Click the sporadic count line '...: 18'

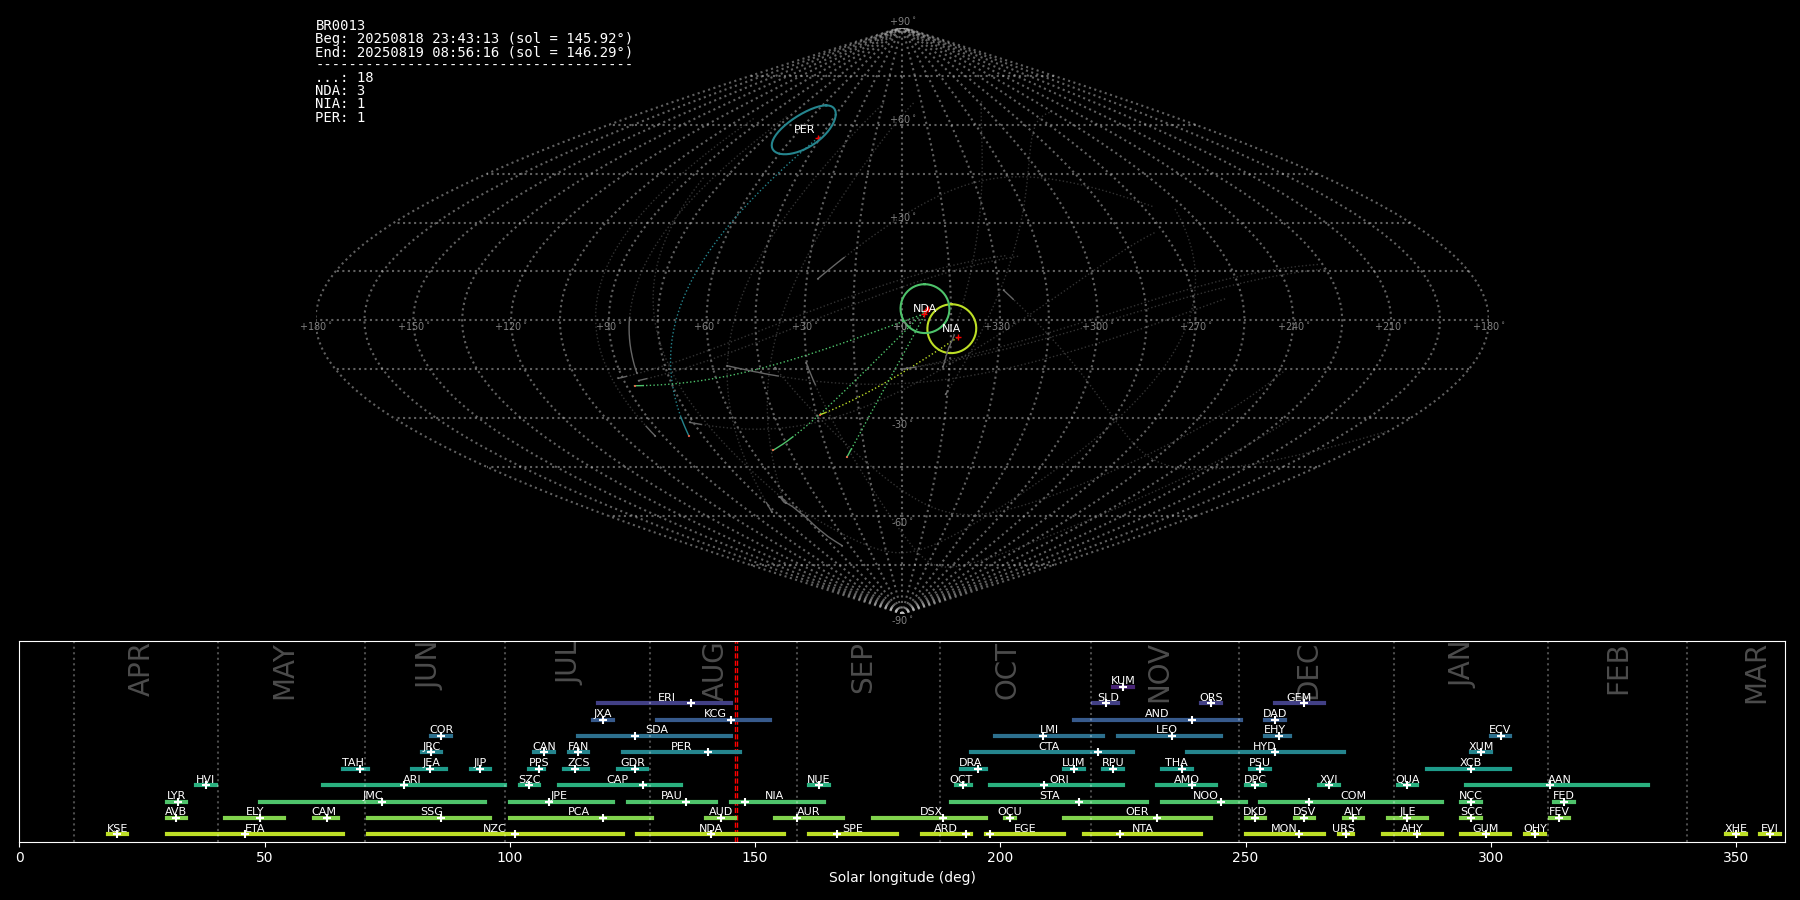point(344,77)
